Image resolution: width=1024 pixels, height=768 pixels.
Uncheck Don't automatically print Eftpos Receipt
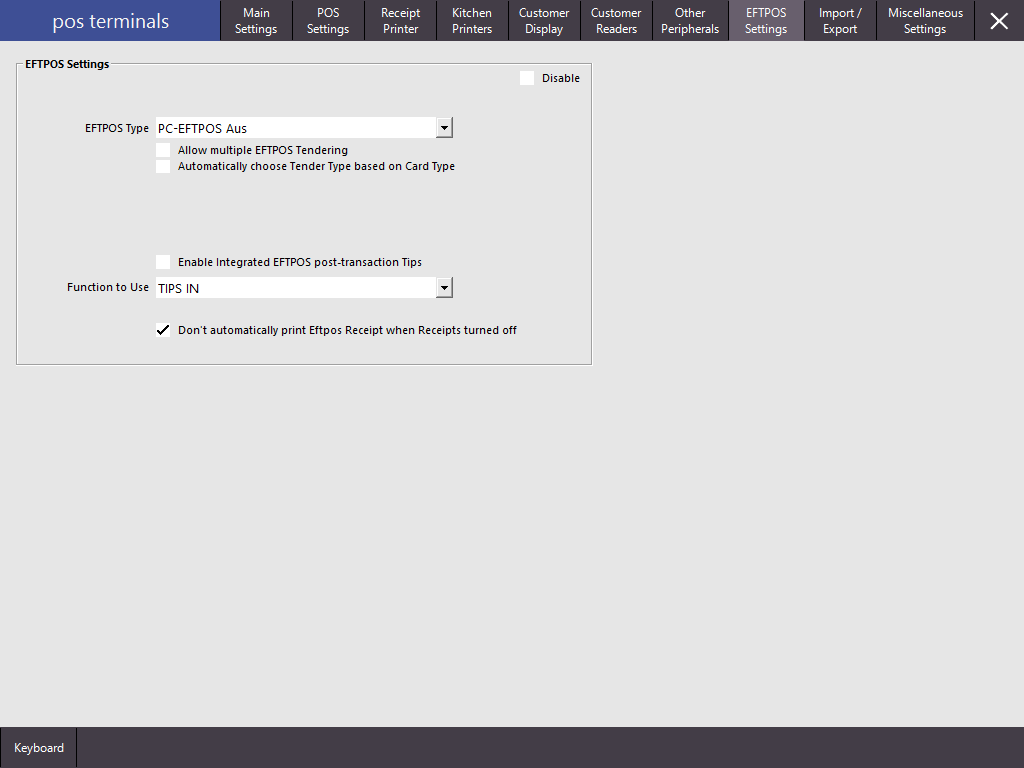coord(163,330)
